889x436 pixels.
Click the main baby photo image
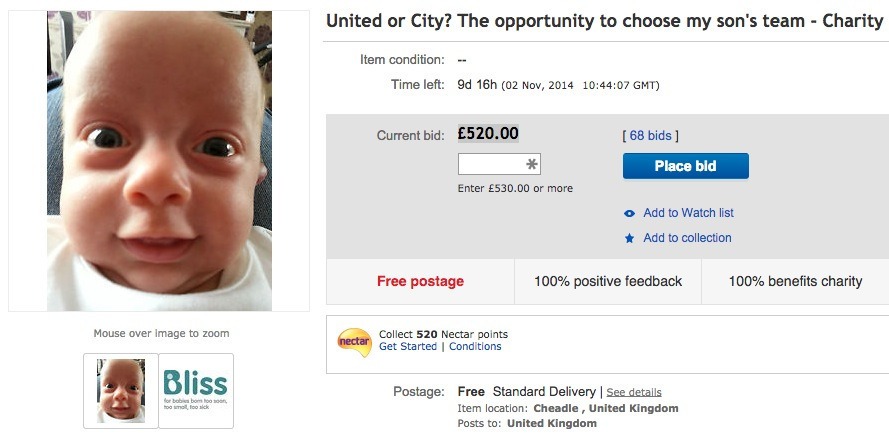(159, 161)
